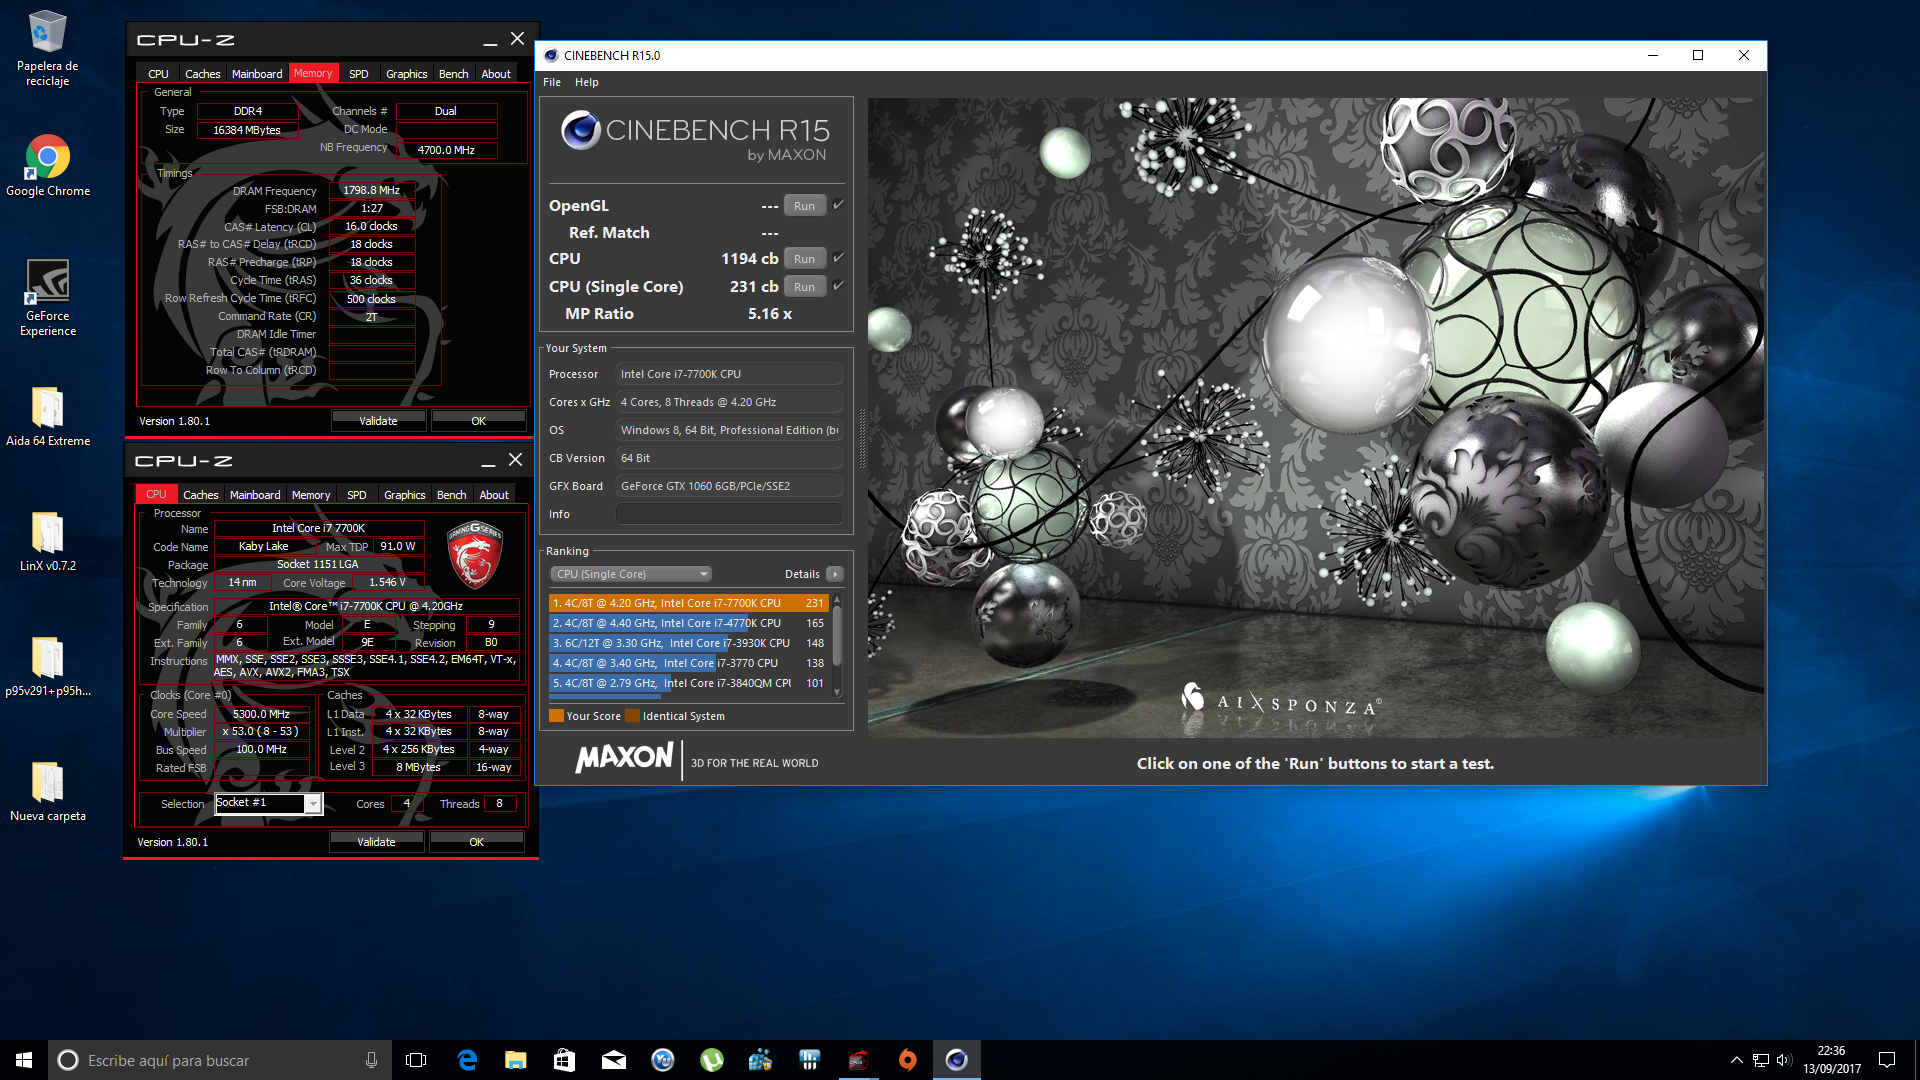Open the Mail app from the taskbar
Viewport: 1920px width, 1080px height.
pyautogui.click(x=613, y=1060)
